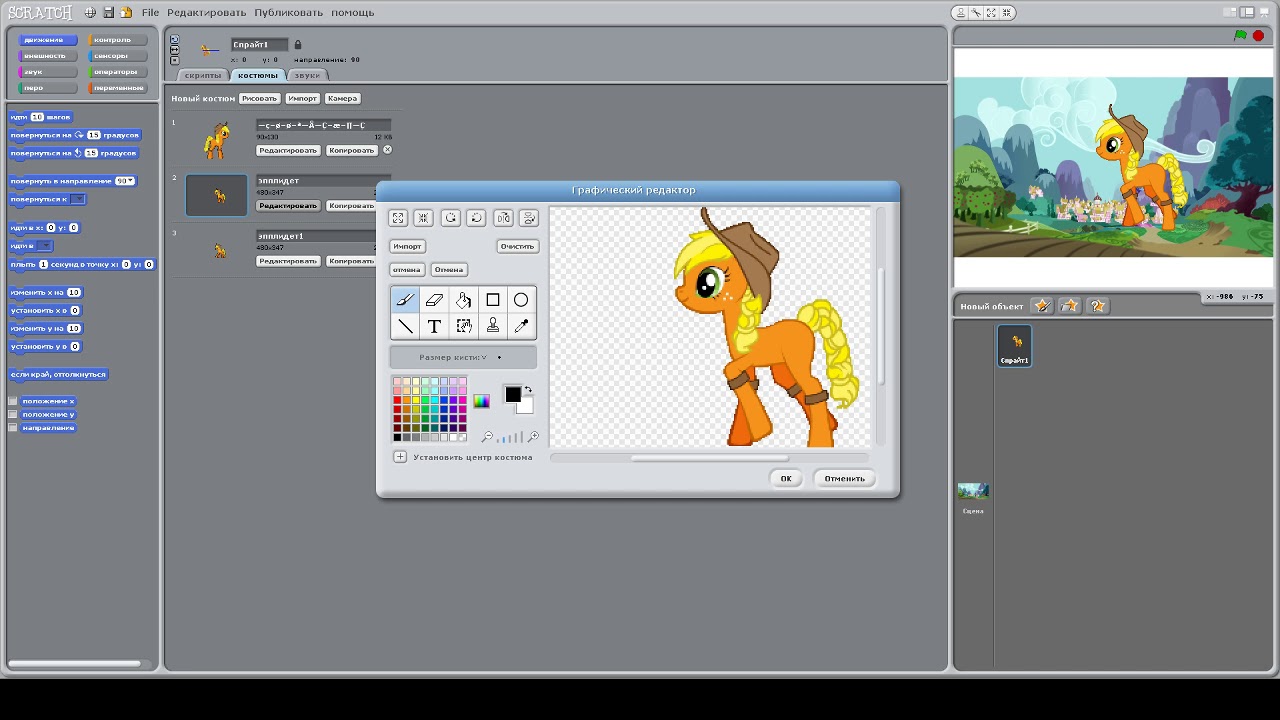Switch to the скрипты tab

point(203,75)
